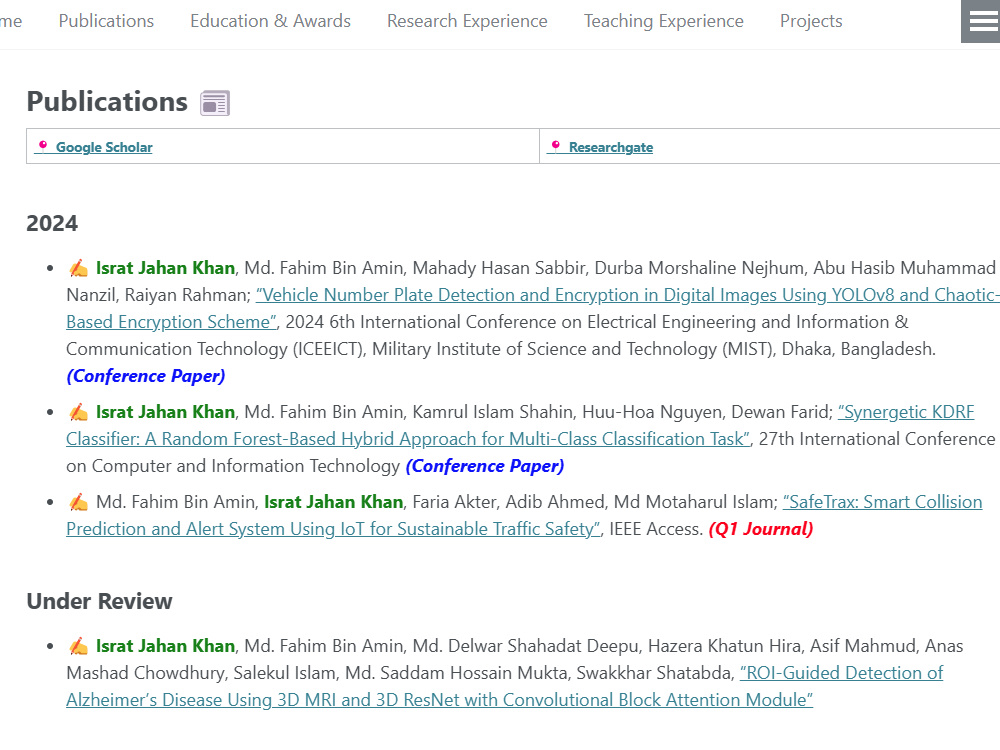Click the writing-hand icon beside Synergetic KDRF entry
This screenshot has width=1000, height=750.
78,412
